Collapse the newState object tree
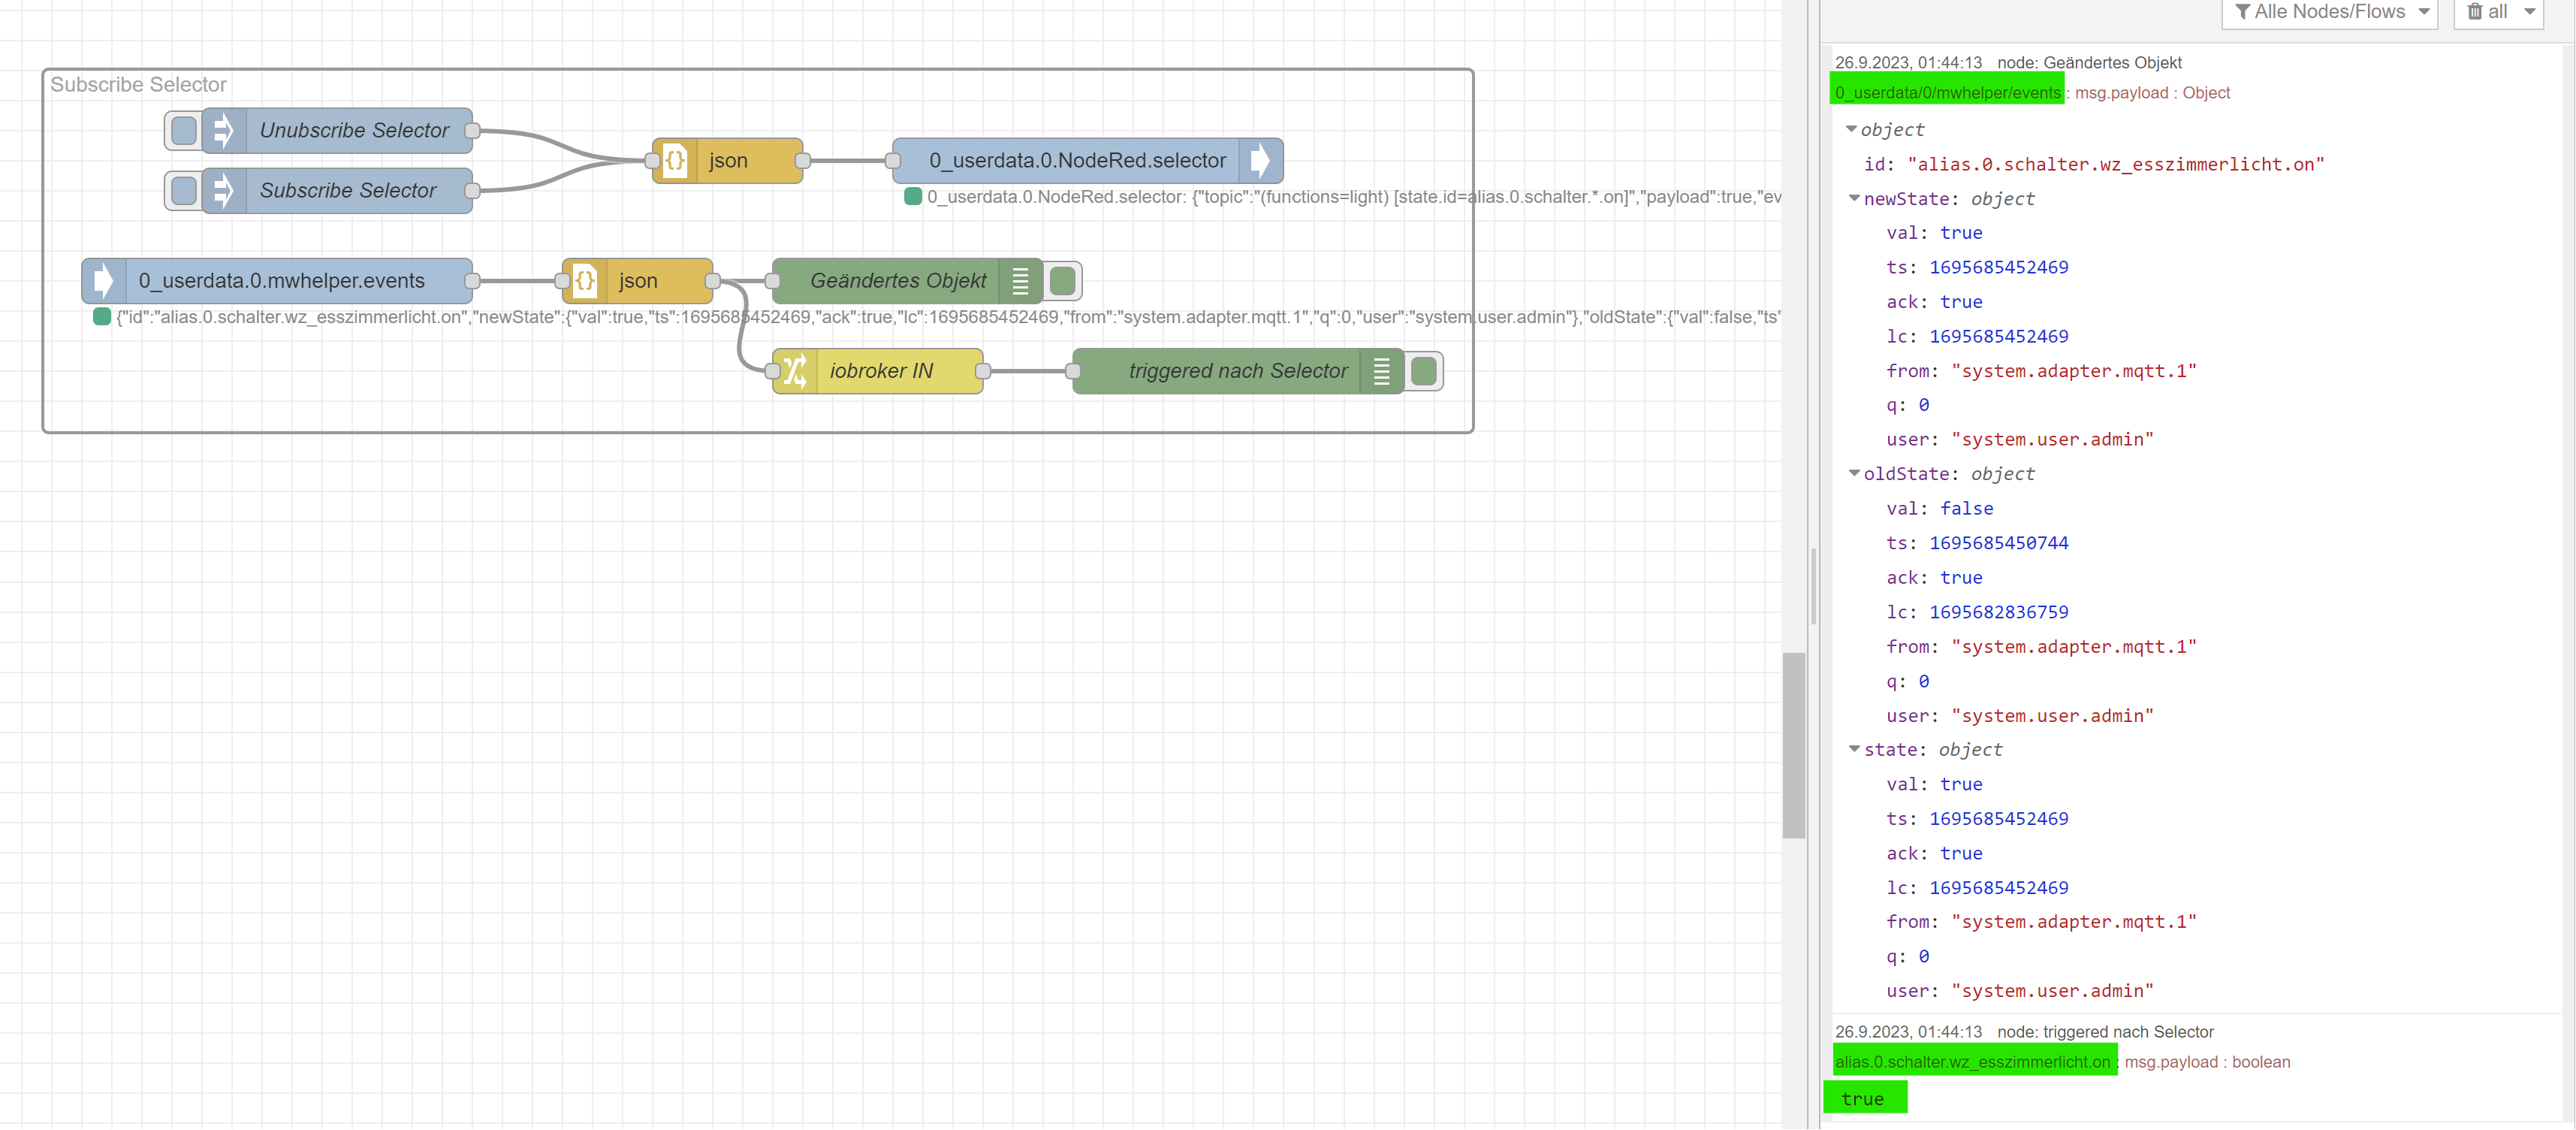The height and width of the screenshot is (1130, 2576). [x=1854, y=198]
